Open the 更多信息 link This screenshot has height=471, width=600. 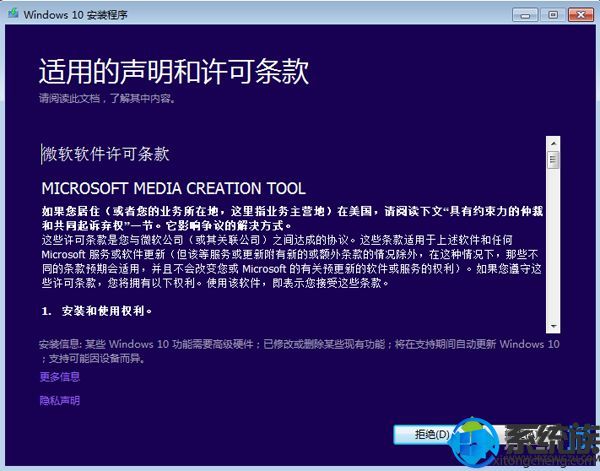[60, 377]
